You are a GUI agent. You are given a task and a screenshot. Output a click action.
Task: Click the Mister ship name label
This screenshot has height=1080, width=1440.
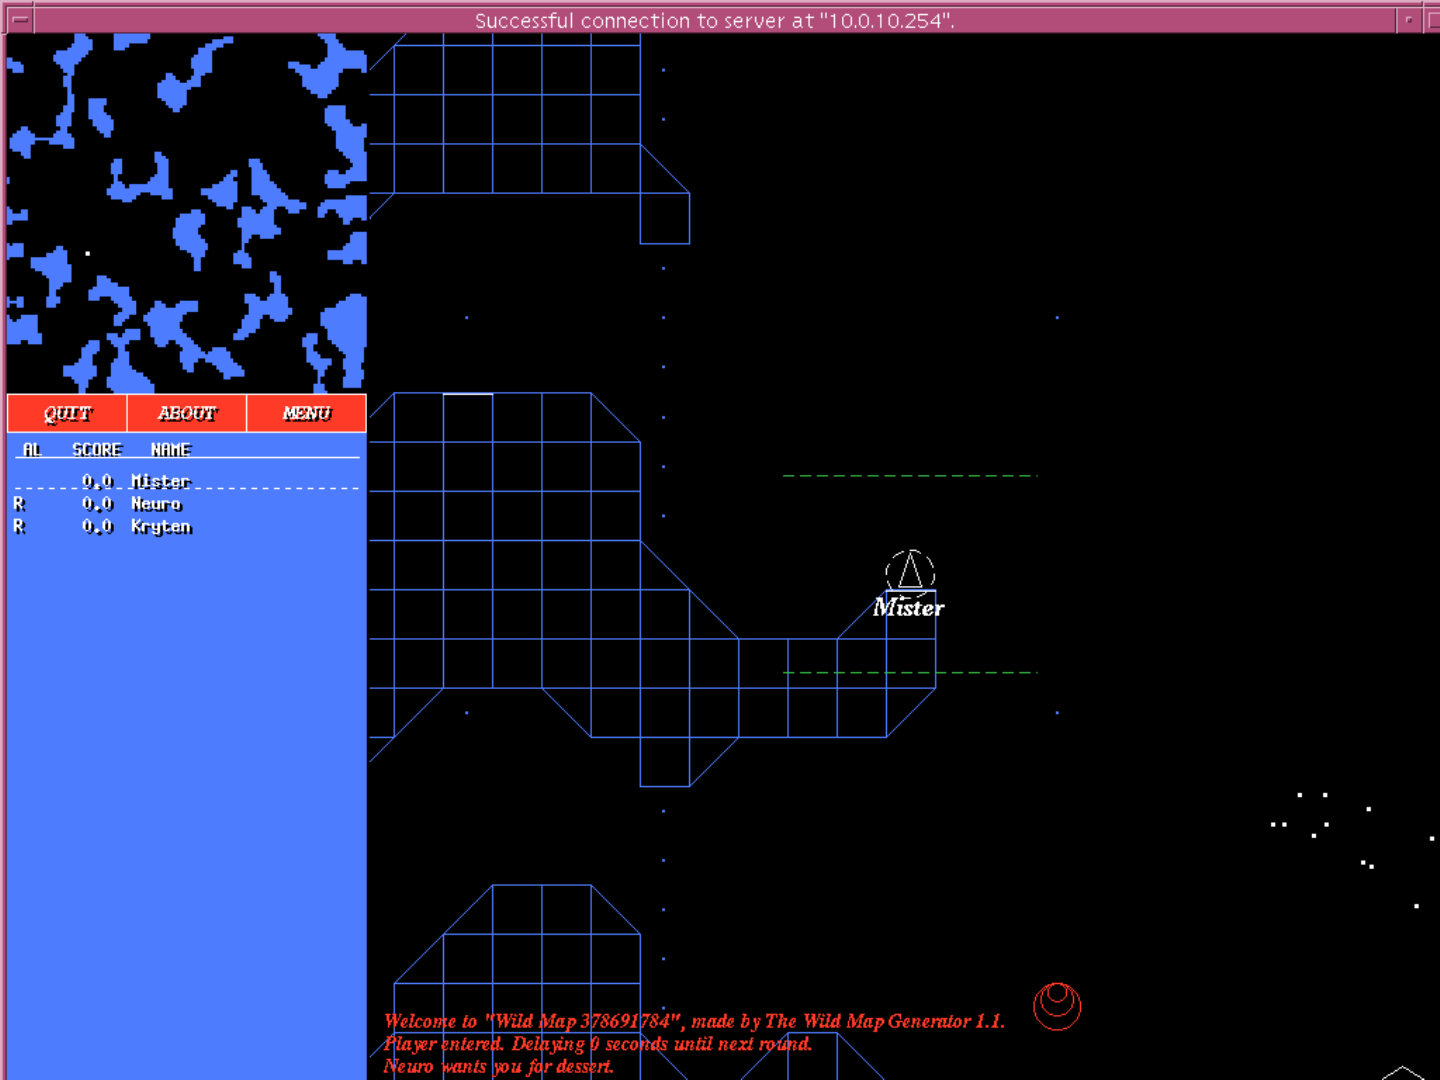(x=908, y=607)
